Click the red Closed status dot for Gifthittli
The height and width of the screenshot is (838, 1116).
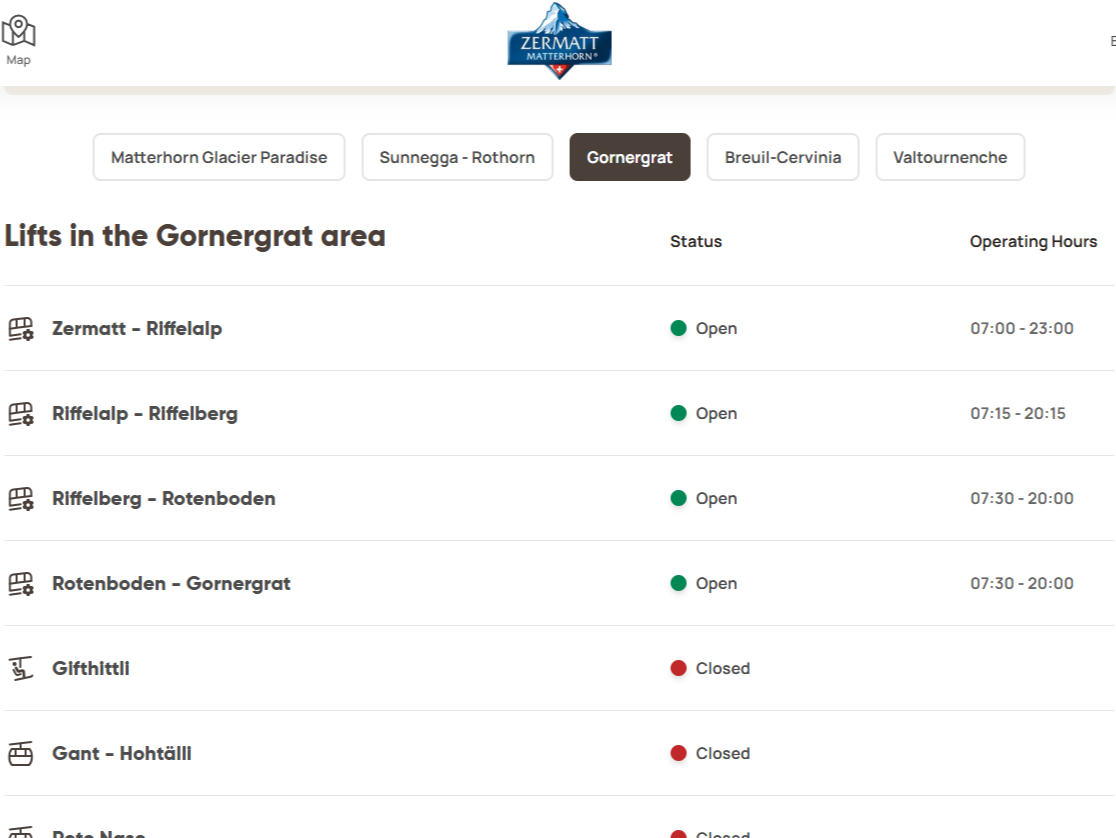coord(679,668)
